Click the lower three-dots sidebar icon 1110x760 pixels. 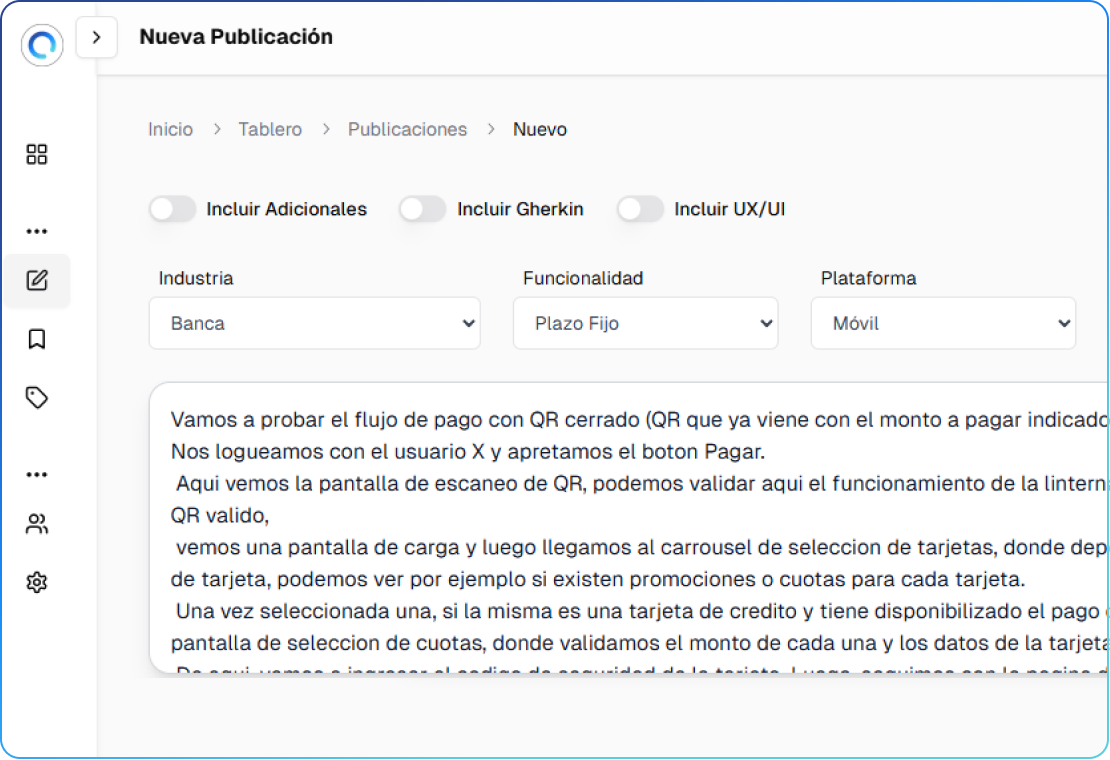click(37, 474)
